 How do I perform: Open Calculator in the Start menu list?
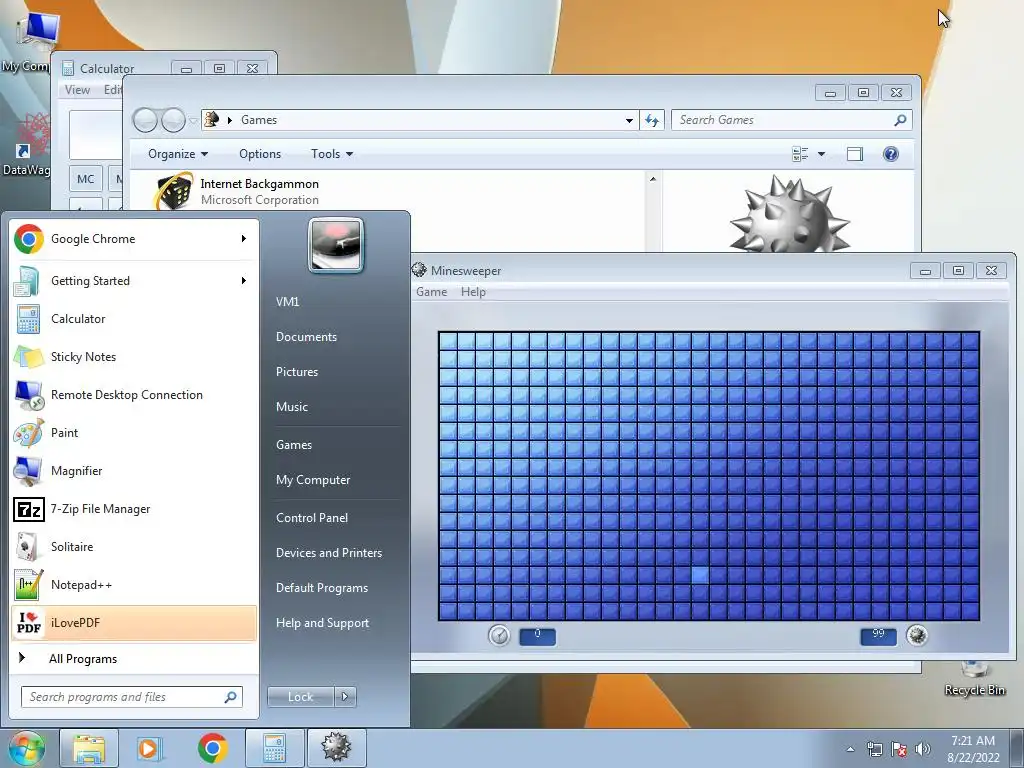(x=133, y=319)
